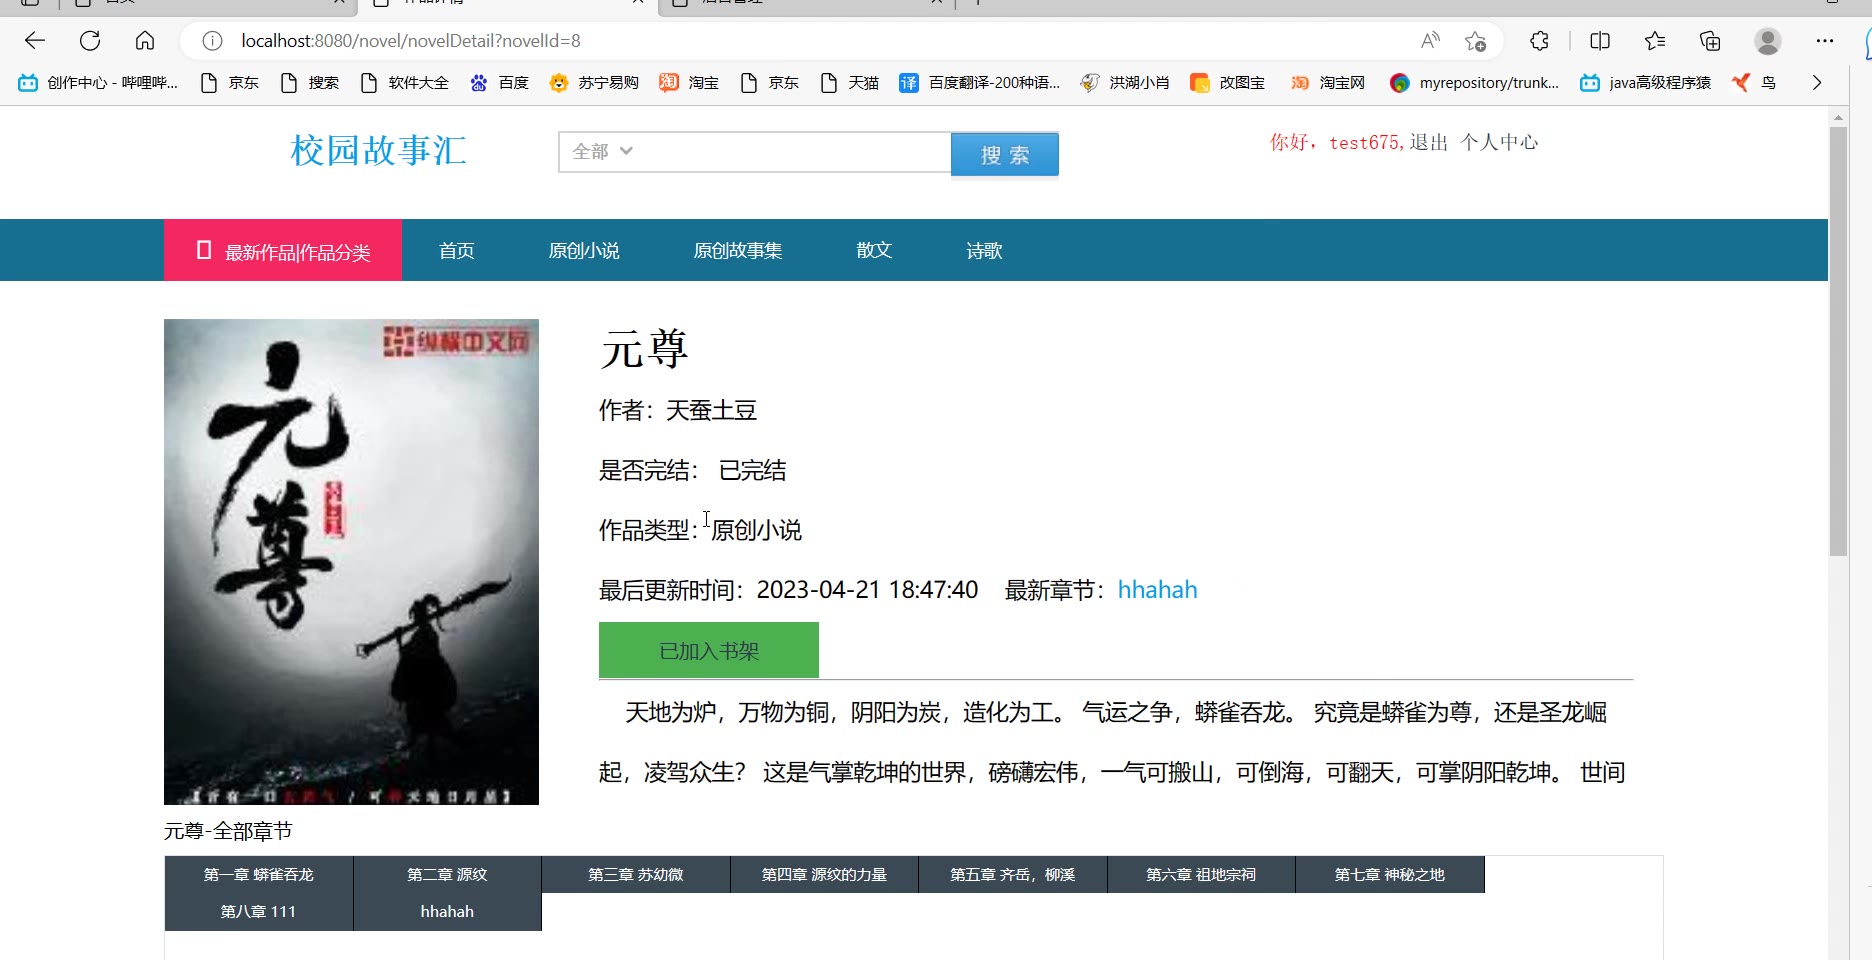Open 软件大全 bookmark

tap(405, 83)
